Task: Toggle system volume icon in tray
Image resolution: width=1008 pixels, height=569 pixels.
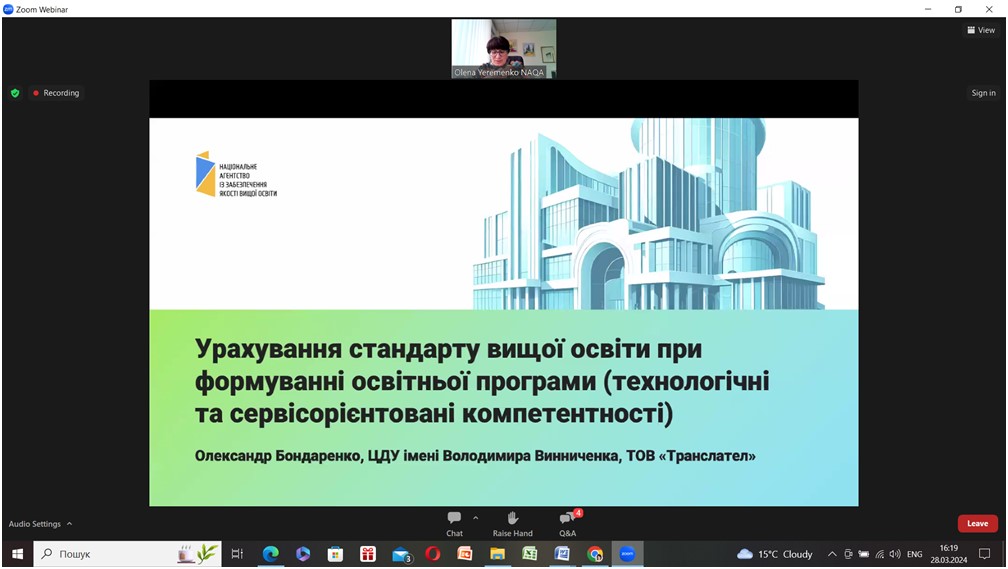Action: coord(894,554)
